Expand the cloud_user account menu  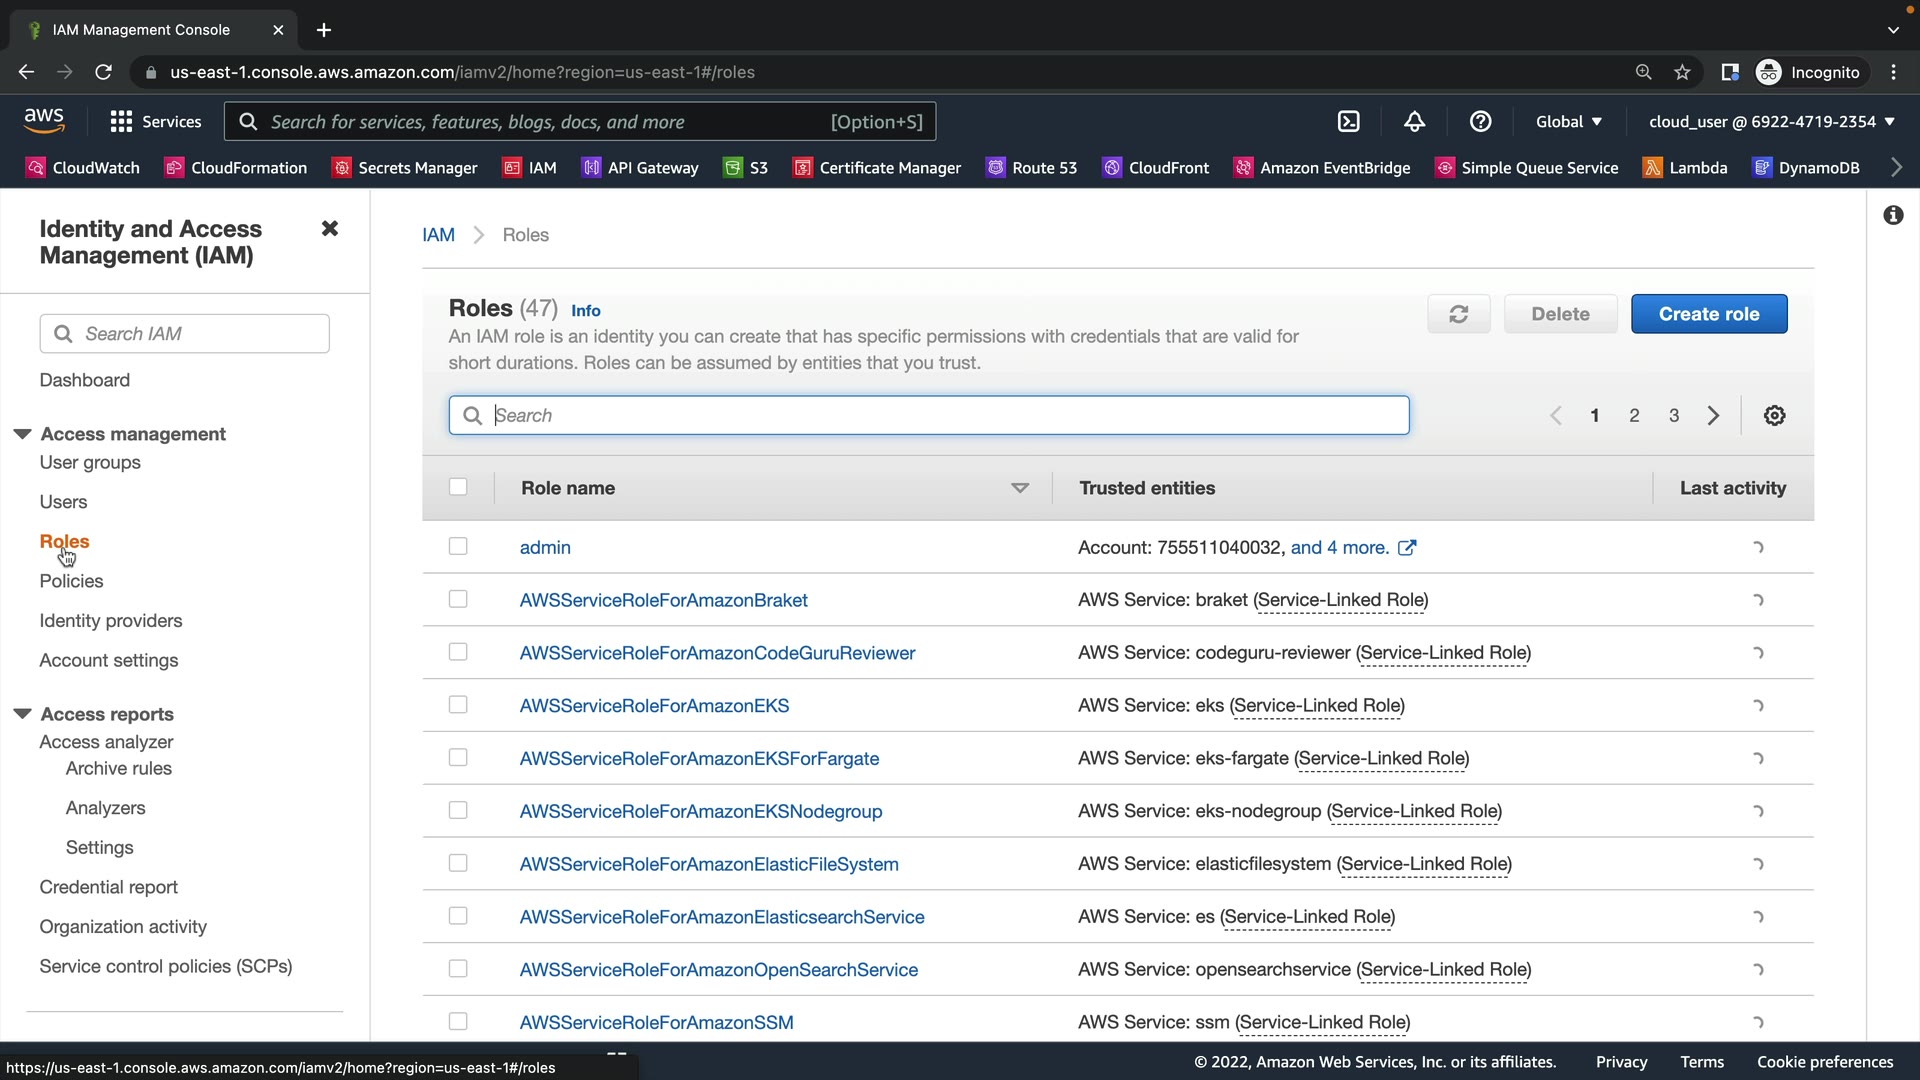pos(1771,122)
